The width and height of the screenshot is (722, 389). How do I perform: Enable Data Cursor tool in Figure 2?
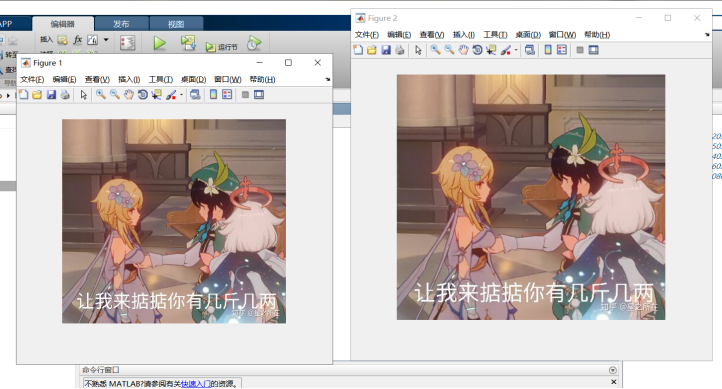tap(491, 50)
